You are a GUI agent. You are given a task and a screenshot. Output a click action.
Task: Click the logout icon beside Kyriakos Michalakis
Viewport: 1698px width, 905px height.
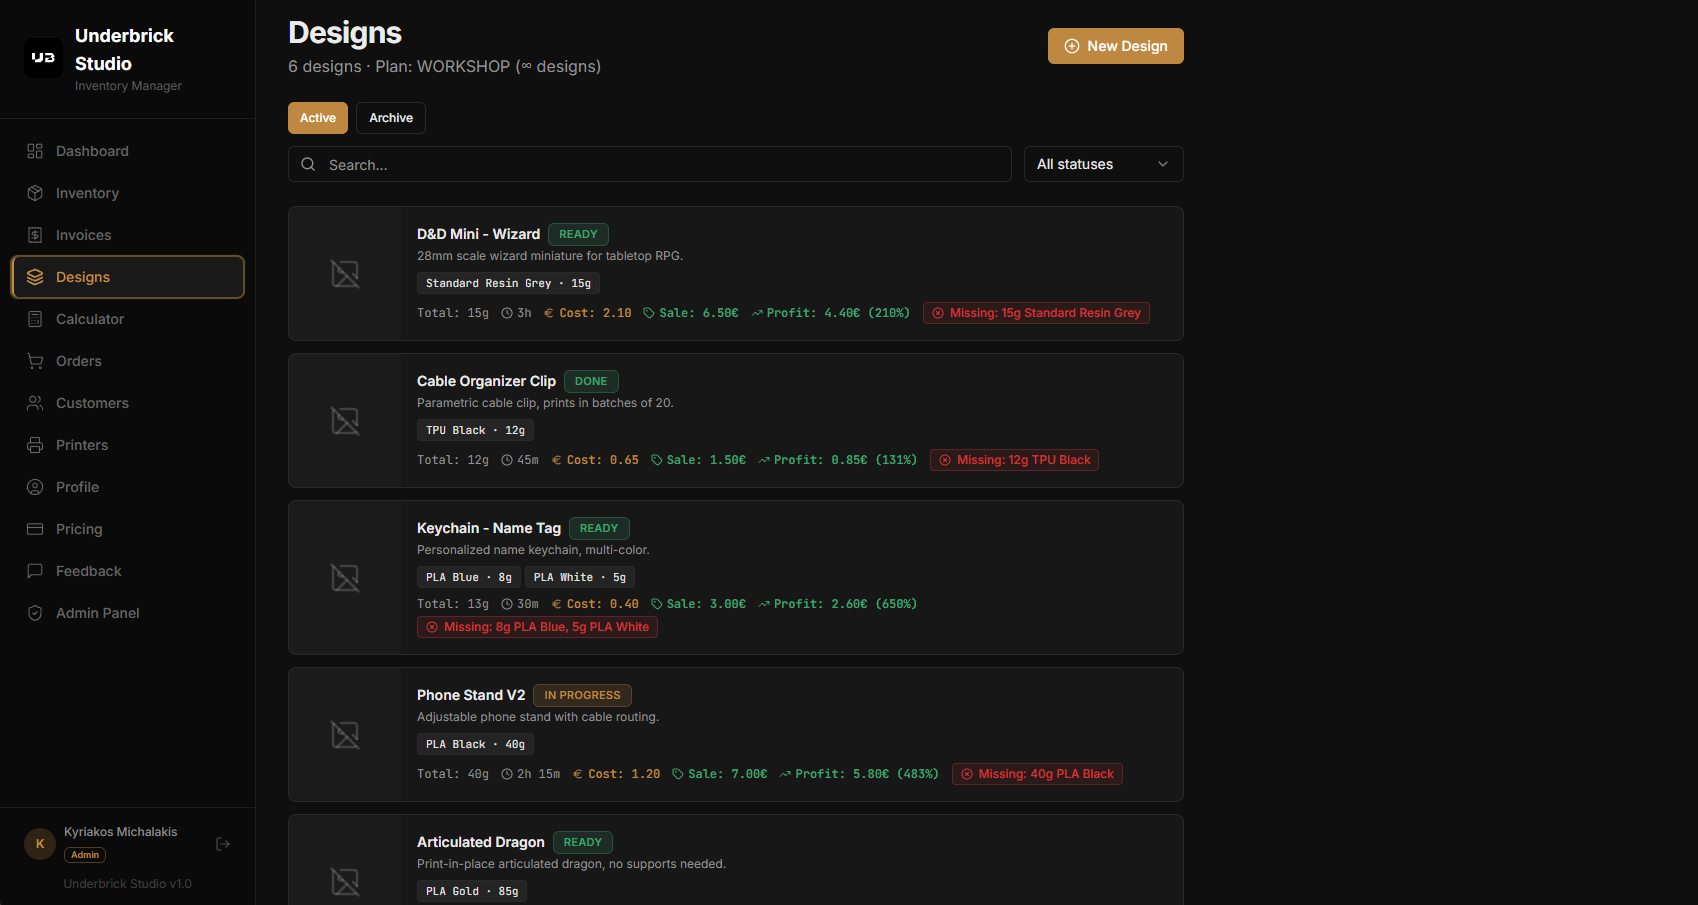click(223, 844)
